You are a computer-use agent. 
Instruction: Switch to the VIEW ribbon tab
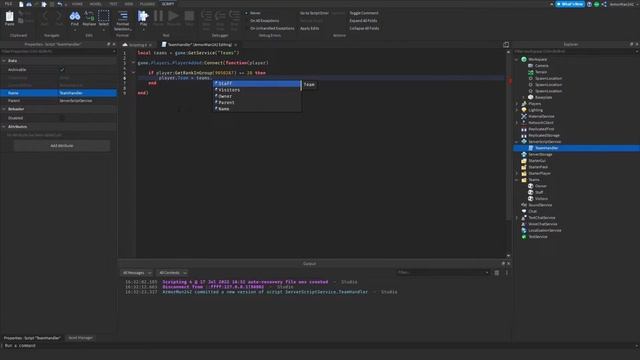point(129,4)
